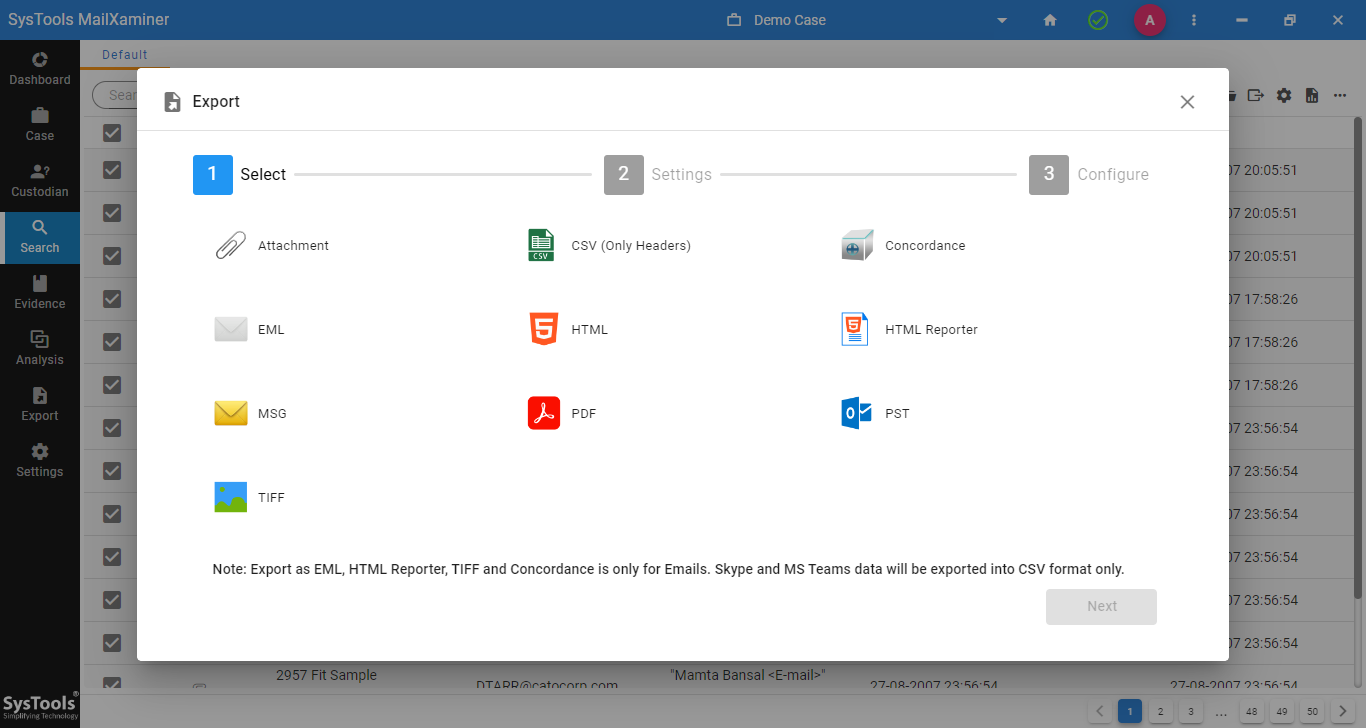Pick the Concordance export format
1366x728 pixels.
pyautogui.click(x=903, y=245)
